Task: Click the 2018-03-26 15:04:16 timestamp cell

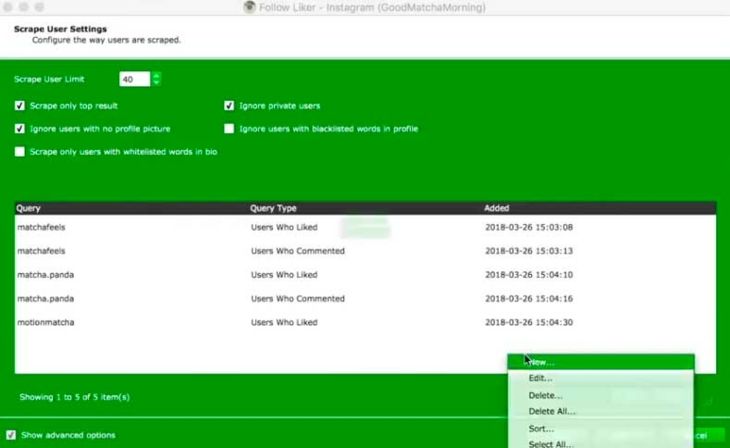Action: 529,299
